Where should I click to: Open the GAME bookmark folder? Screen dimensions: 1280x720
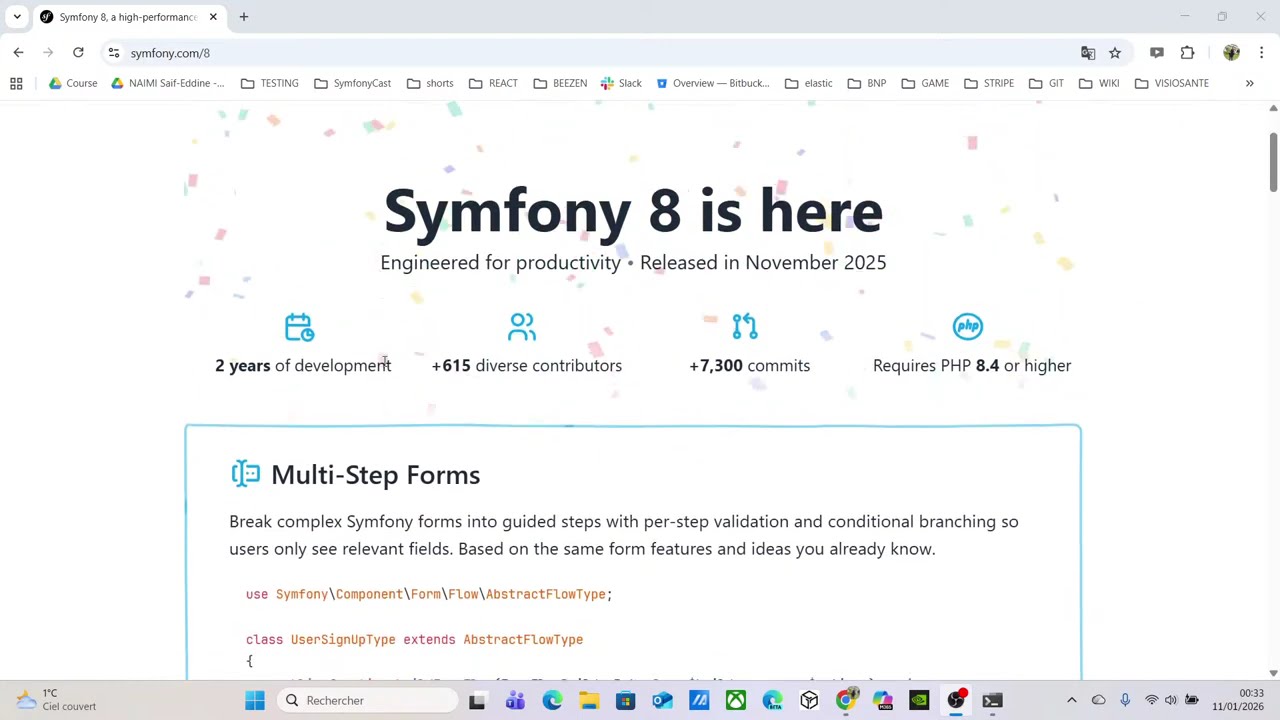(x=925, y=83)
